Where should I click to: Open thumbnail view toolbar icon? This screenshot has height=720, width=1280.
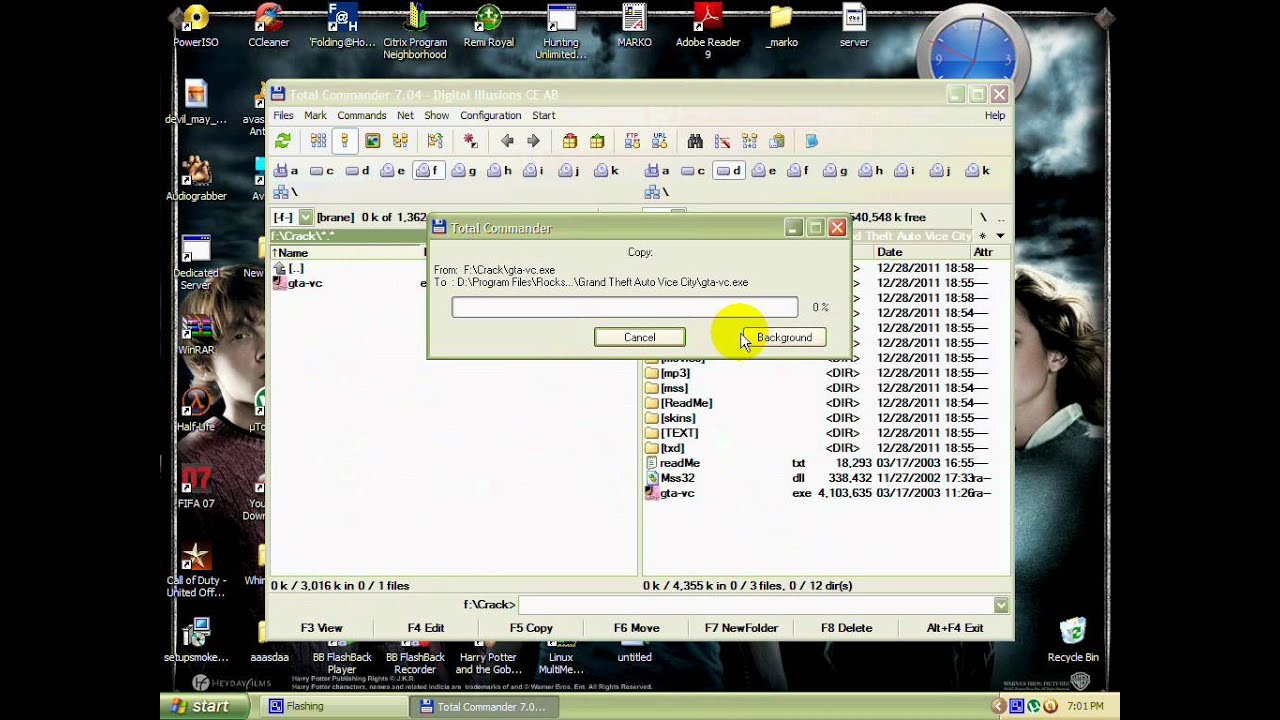click(373, 141)
